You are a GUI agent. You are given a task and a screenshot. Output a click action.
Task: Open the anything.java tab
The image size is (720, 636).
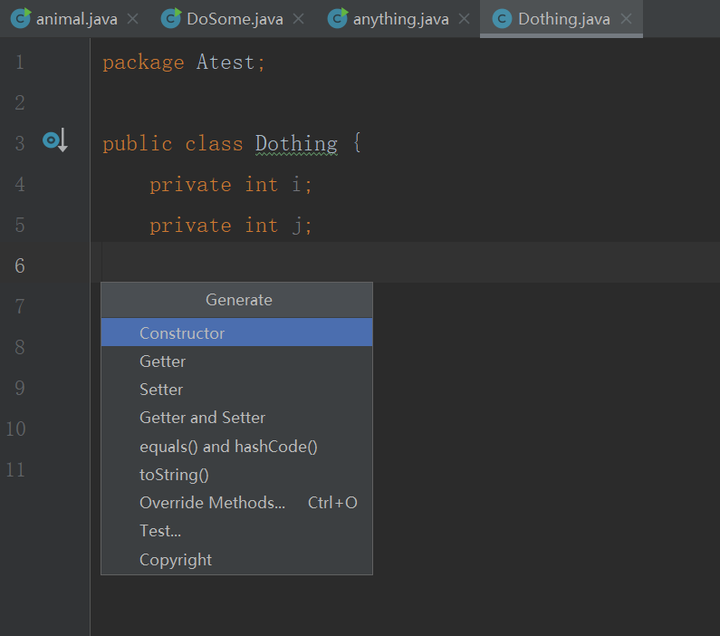(x=400, y=19)
